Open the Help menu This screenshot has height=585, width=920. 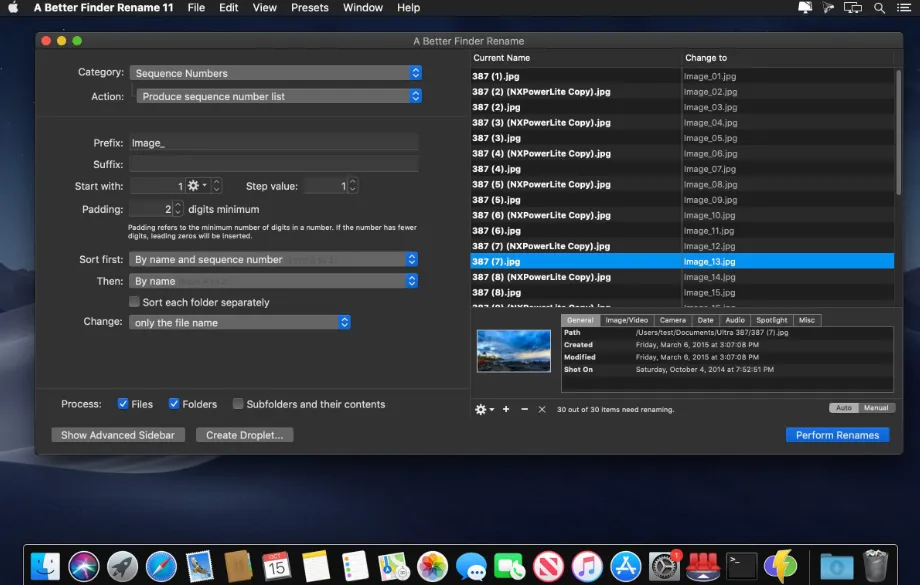coord(408,8)
